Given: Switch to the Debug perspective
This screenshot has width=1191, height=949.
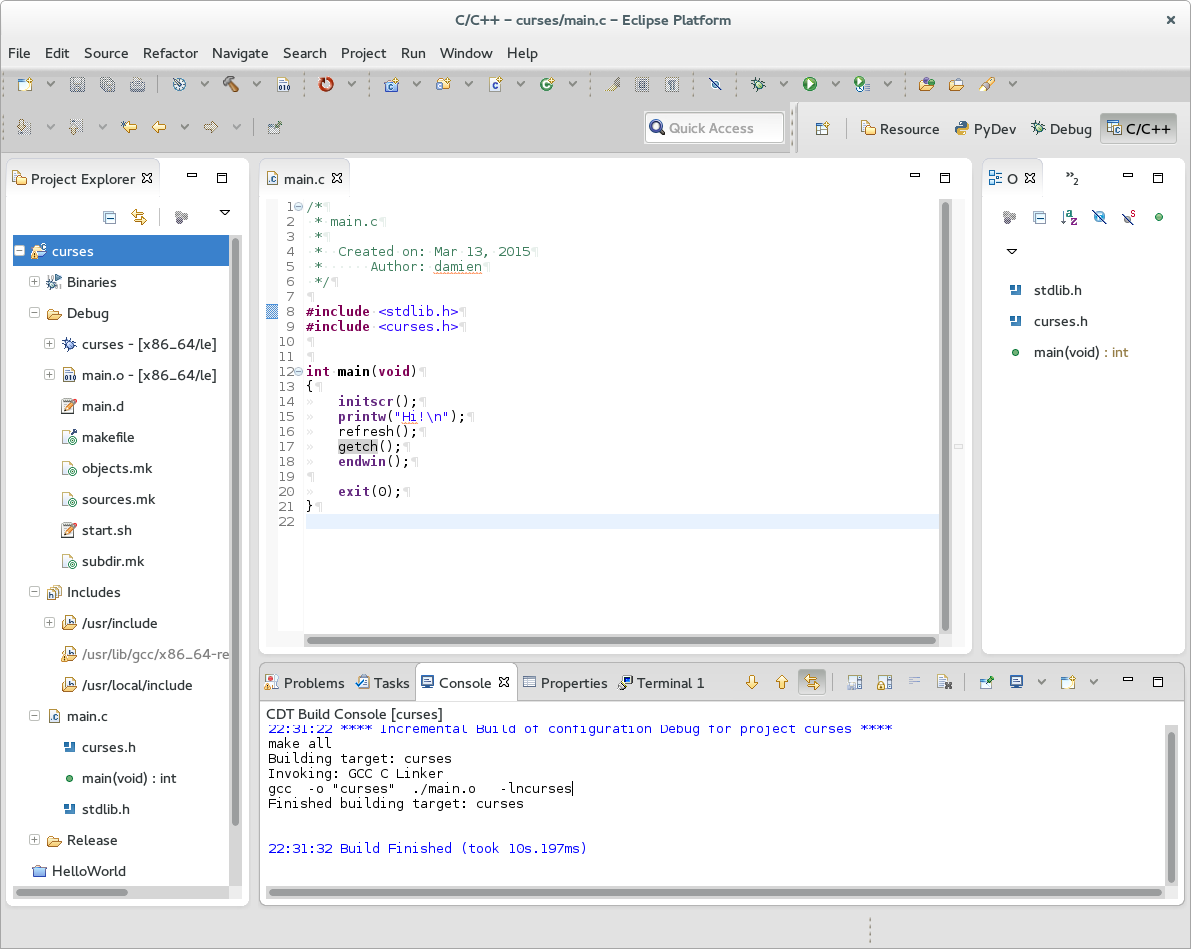Looking at the screenshot, I should click(x=1060, y=128).
